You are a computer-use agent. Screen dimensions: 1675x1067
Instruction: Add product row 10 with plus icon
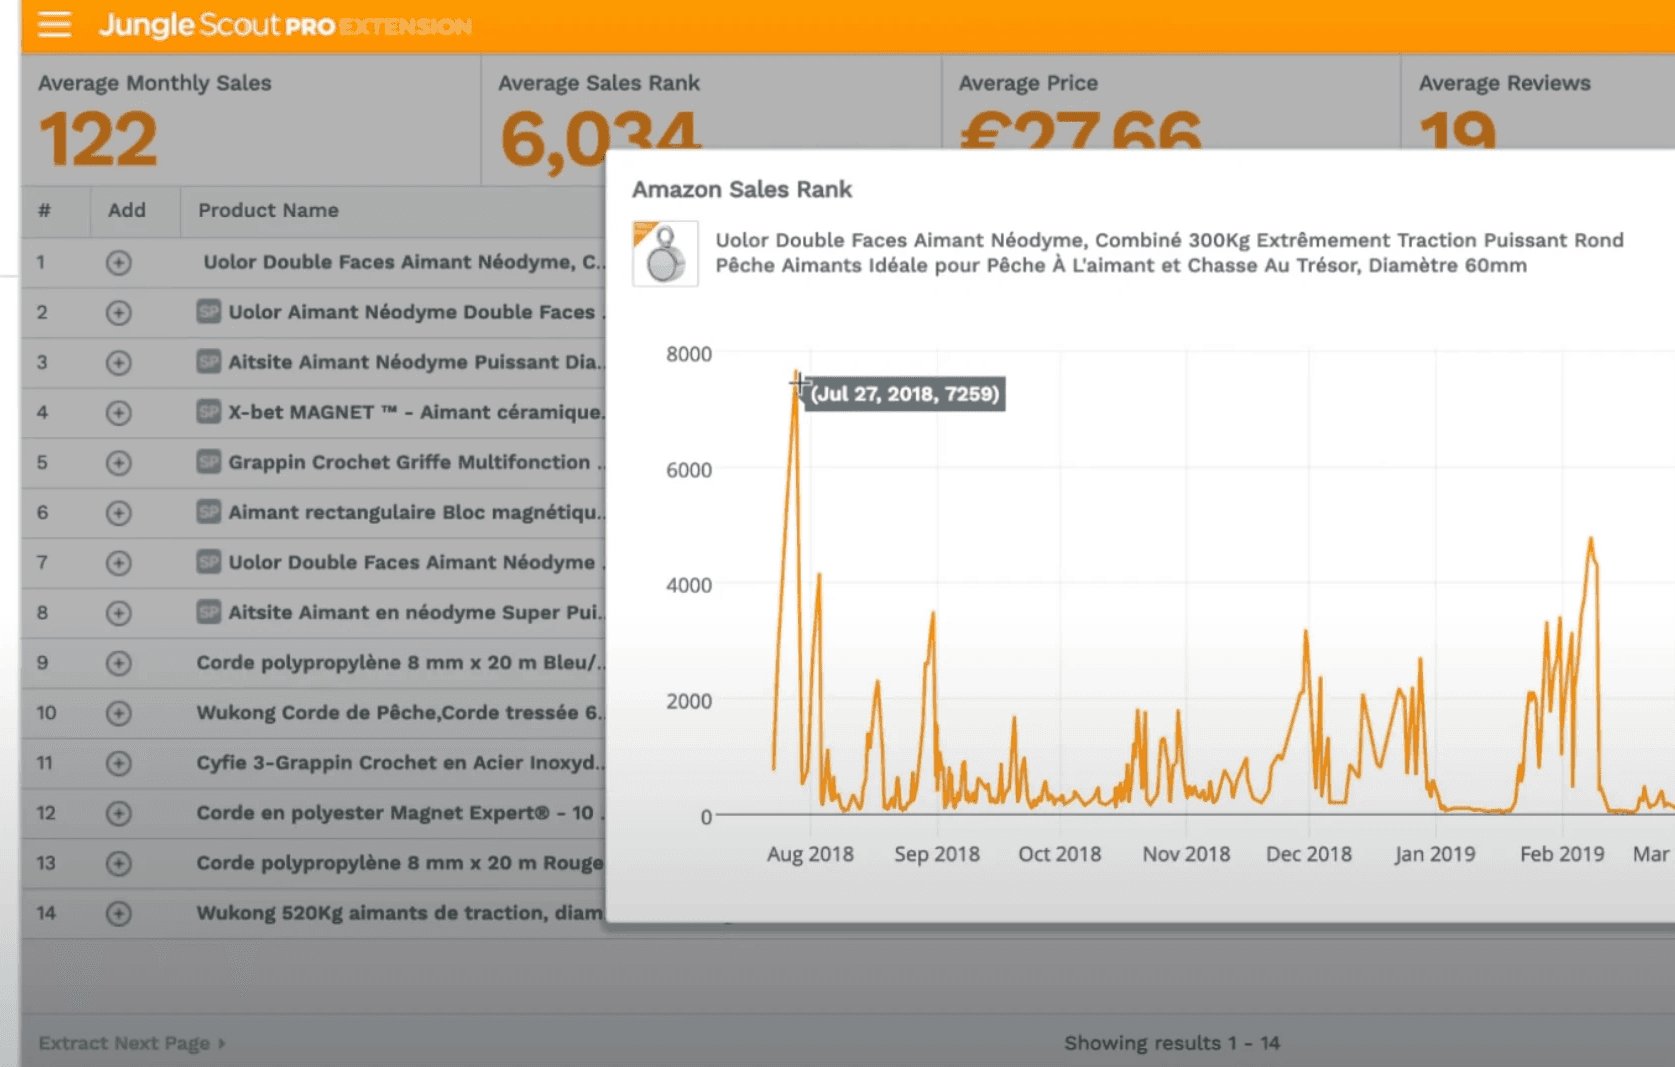tap(118, 712)
